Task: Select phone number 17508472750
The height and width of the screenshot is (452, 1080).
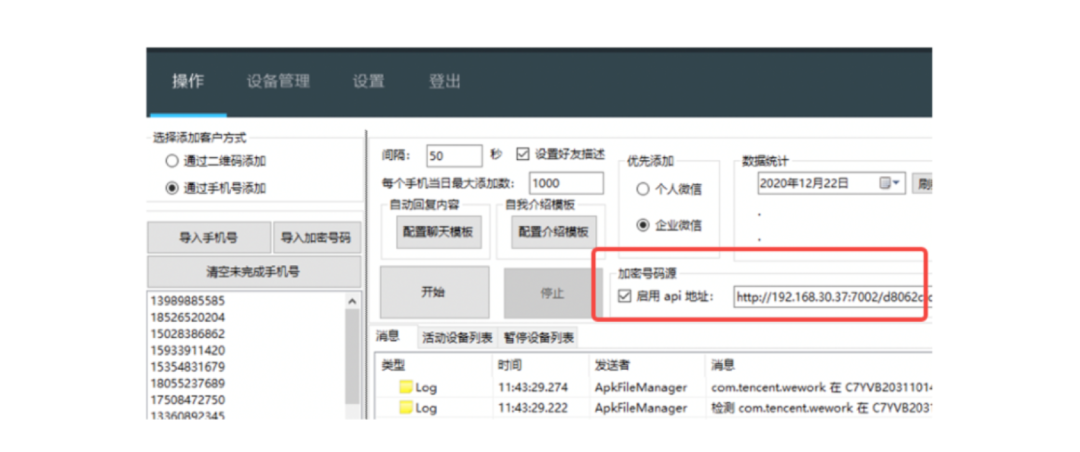Action: point(187,400)
